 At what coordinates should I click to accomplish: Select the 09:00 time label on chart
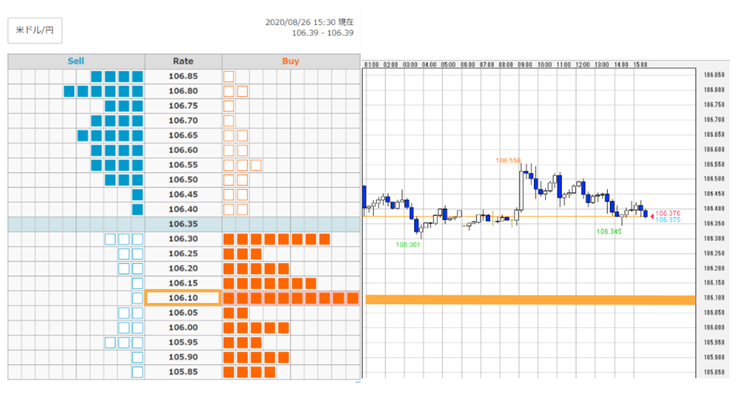point(525,65)
